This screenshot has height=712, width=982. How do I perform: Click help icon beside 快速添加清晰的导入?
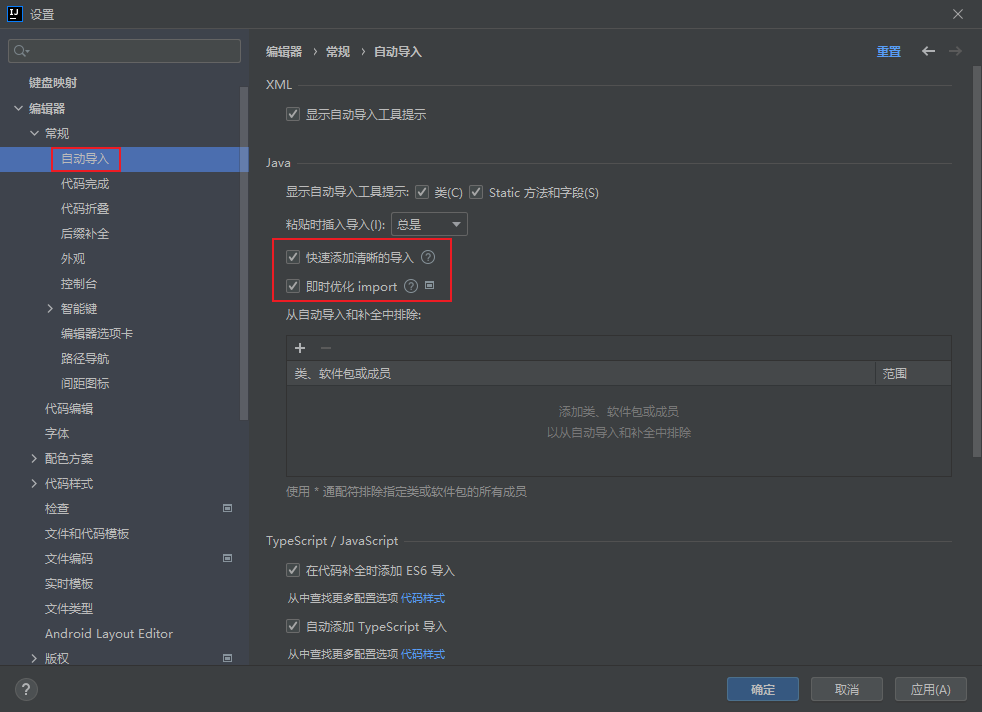point(428,256)
